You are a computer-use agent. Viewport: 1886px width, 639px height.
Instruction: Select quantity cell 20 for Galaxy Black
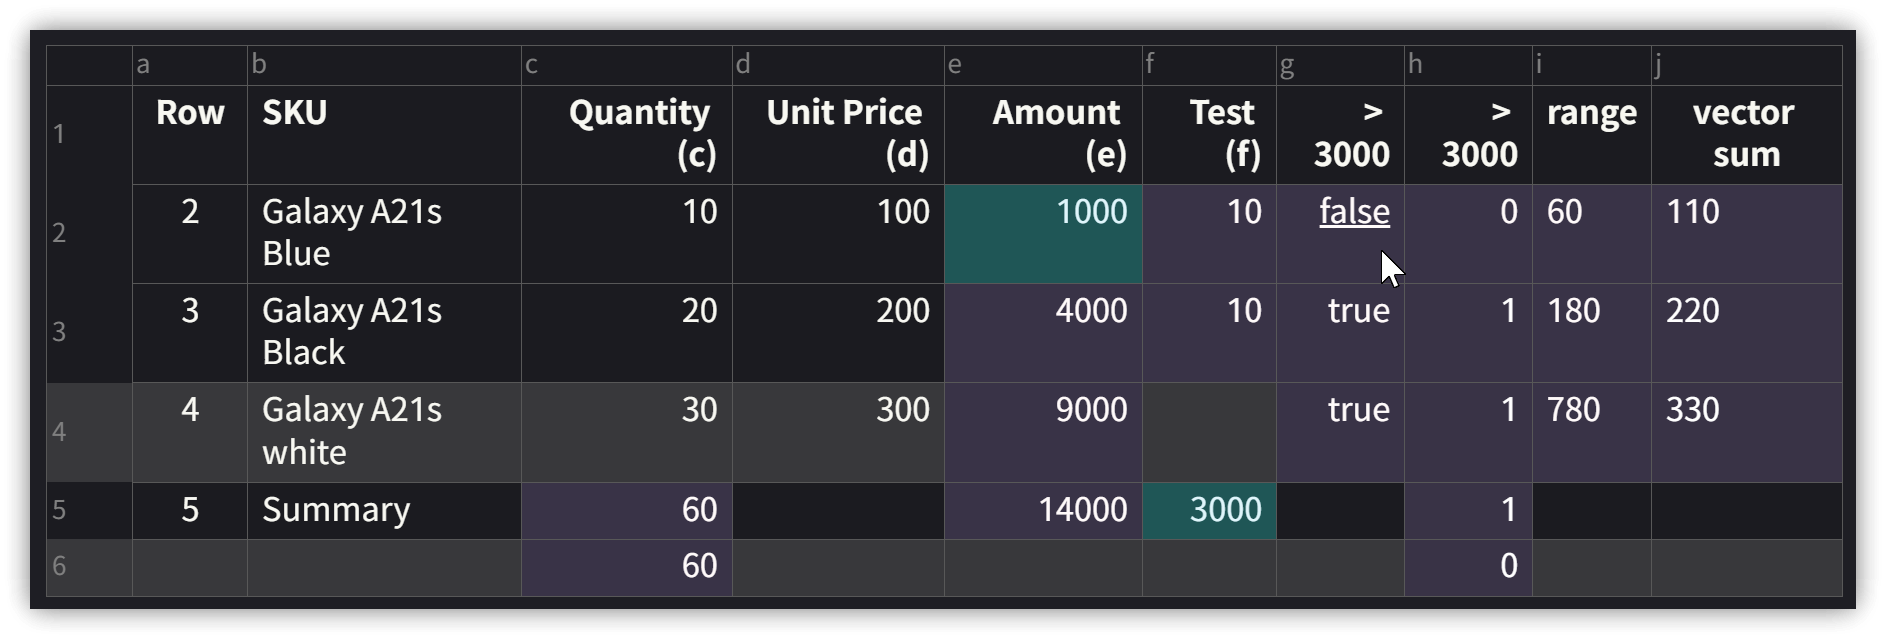pos(627,333)
